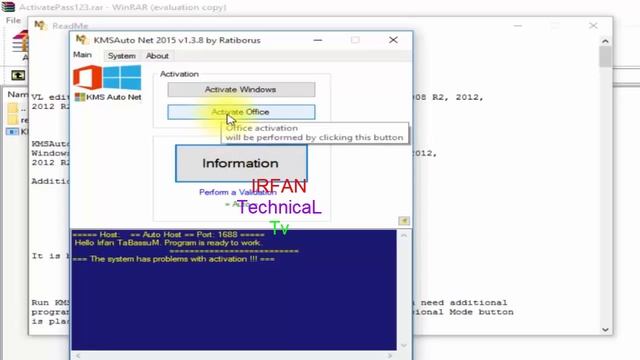Click the log console scroll up arrow
The image size is (640, 360).
coord(404,236)
